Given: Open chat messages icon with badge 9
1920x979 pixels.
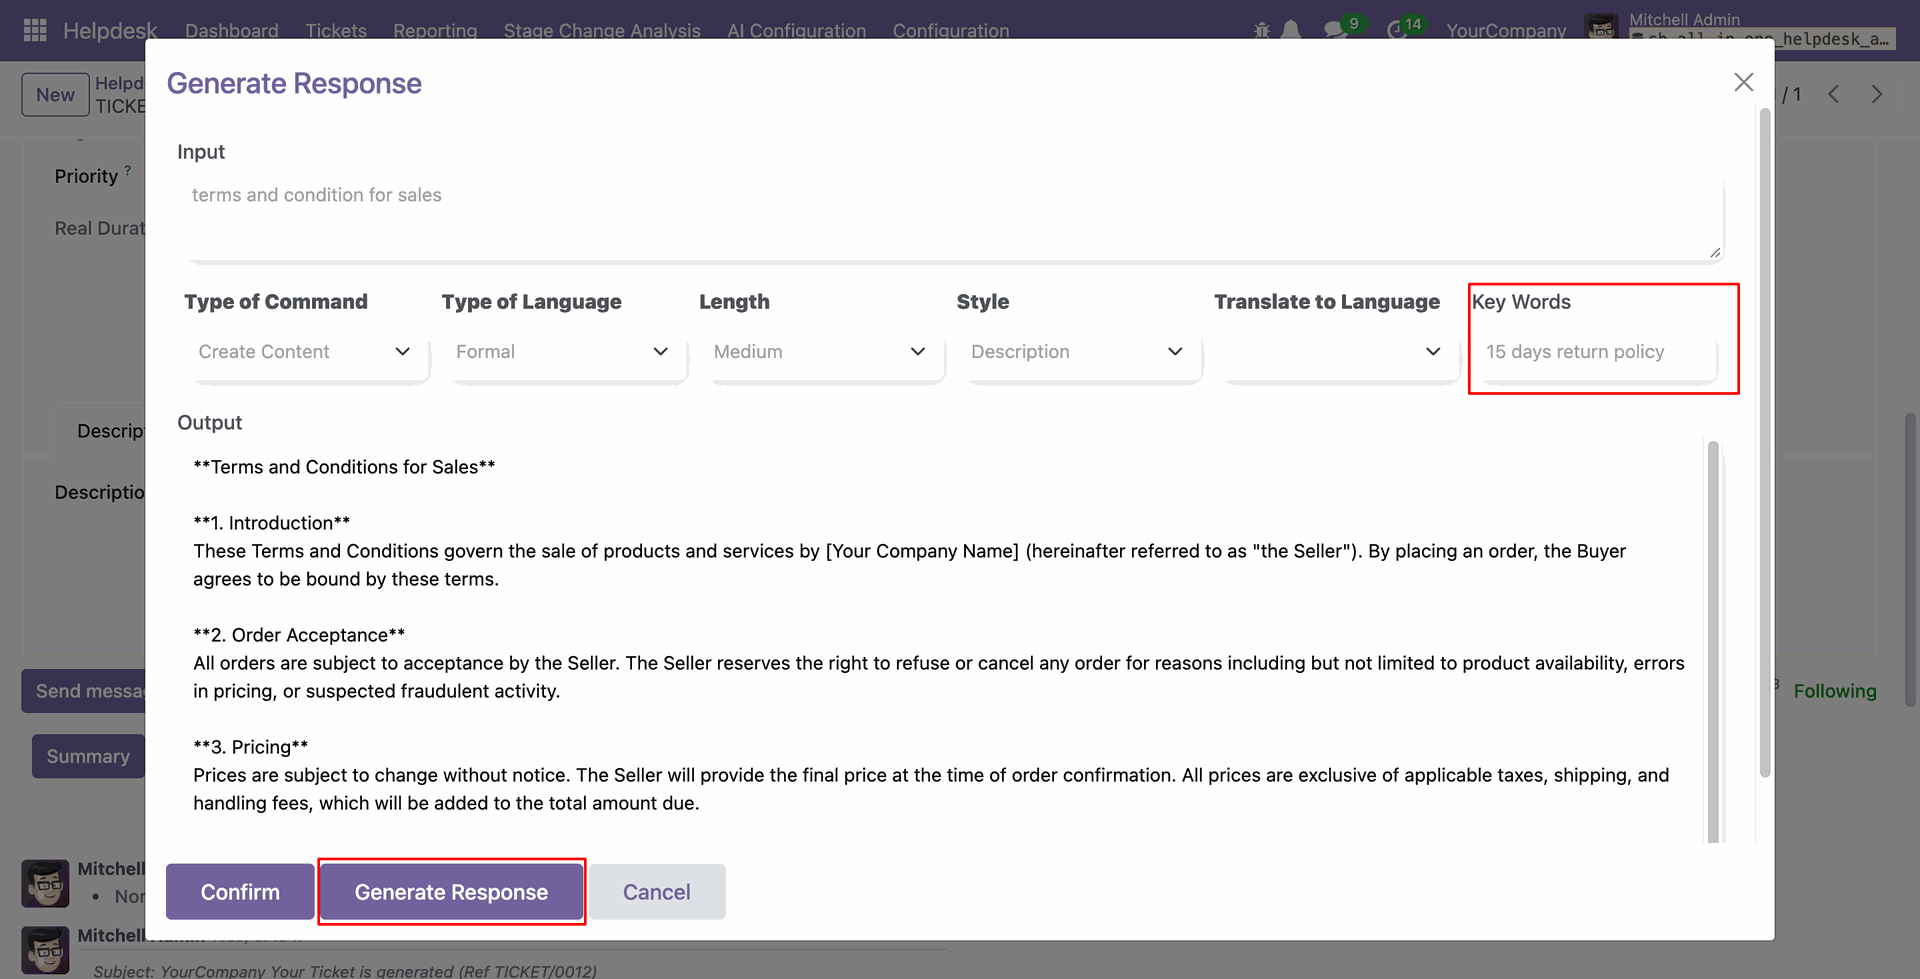Looking at the screenshot, I should click(1337, 30).
